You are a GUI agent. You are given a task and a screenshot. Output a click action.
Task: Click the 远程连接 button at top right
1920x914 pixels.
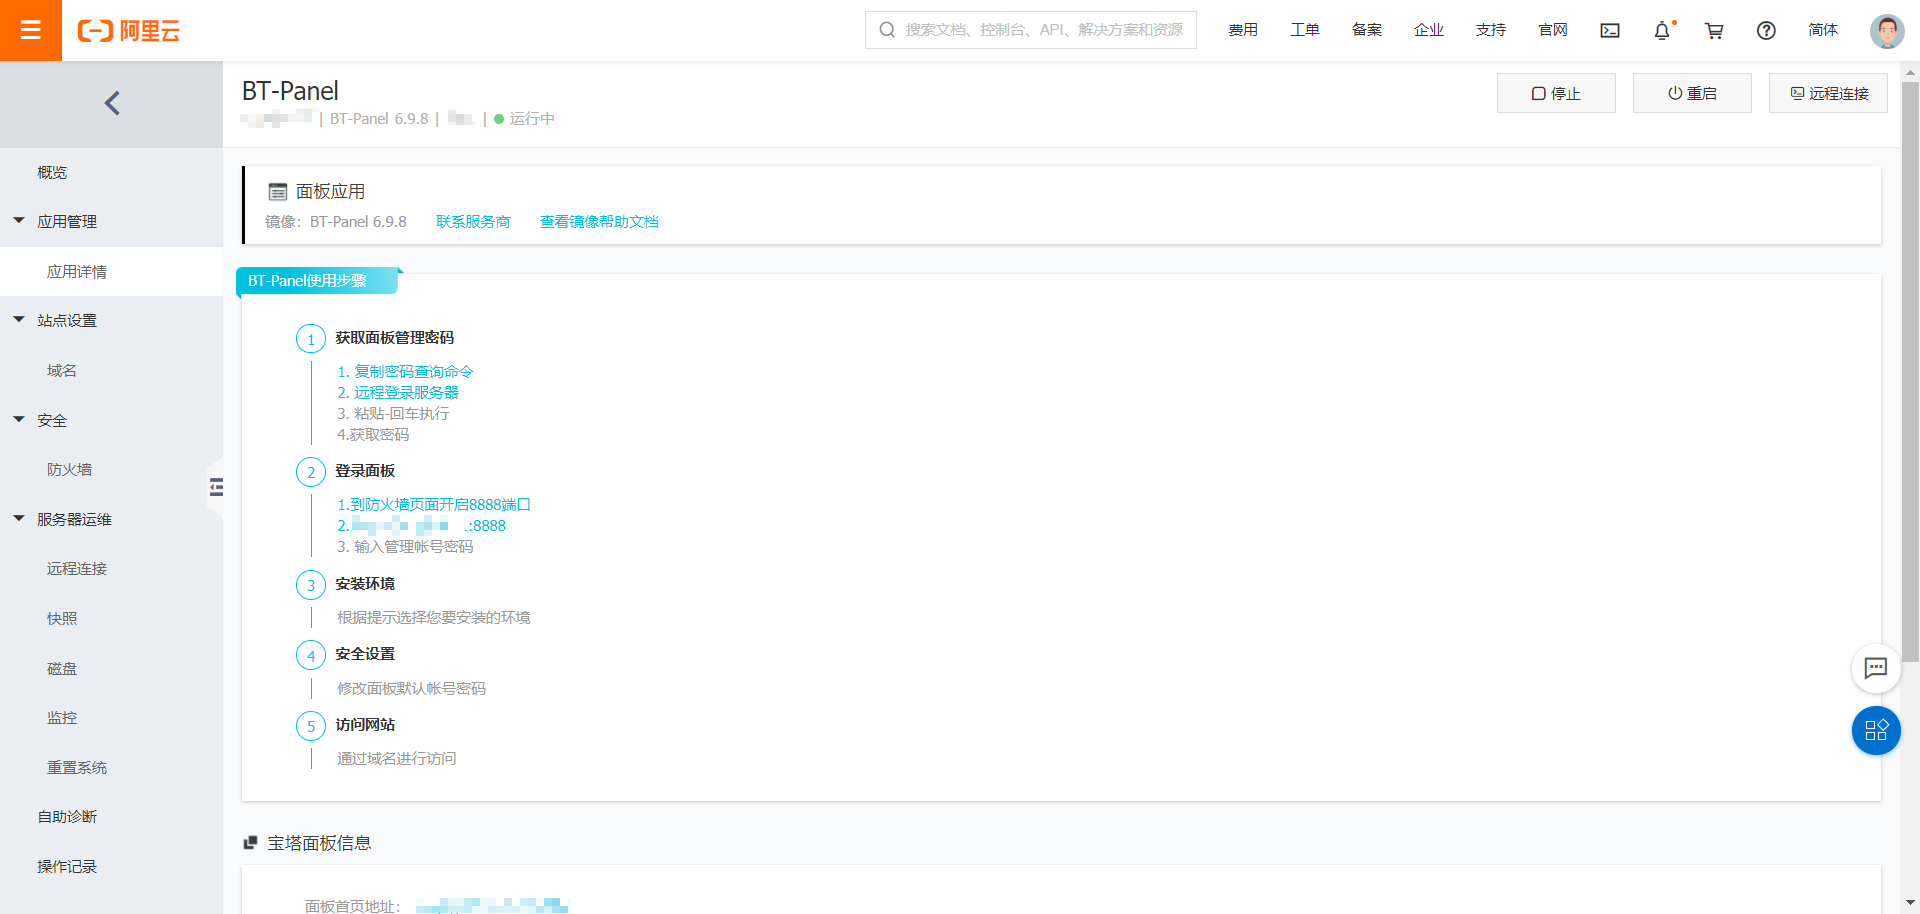(x=1828, y=93)
